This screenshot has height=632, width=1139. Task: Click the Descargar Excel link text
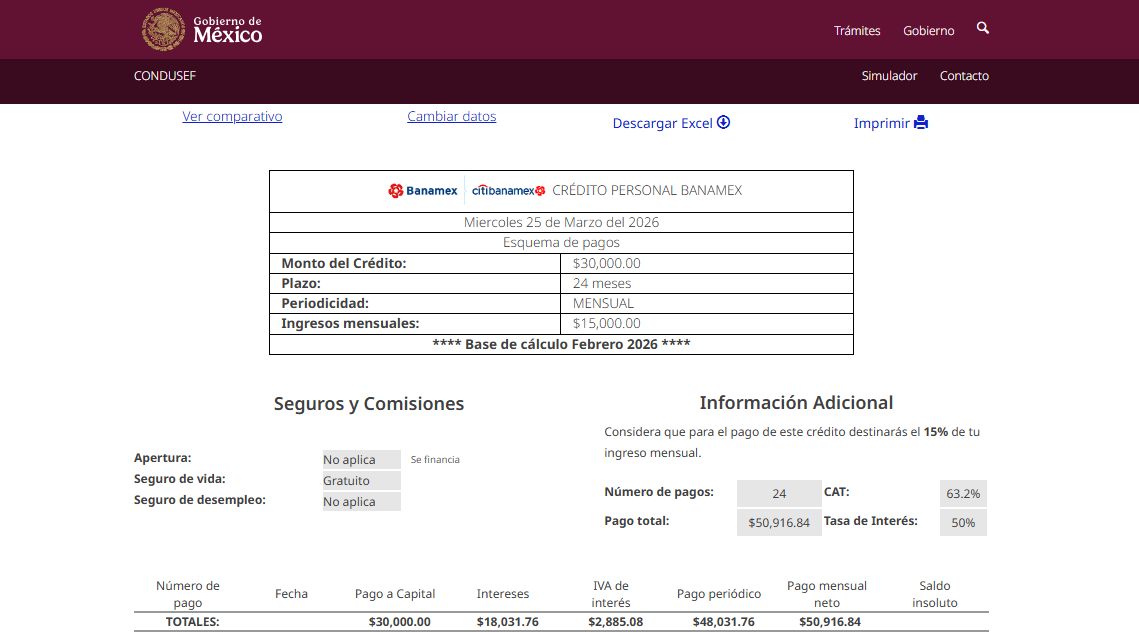(x=662, y=123)
